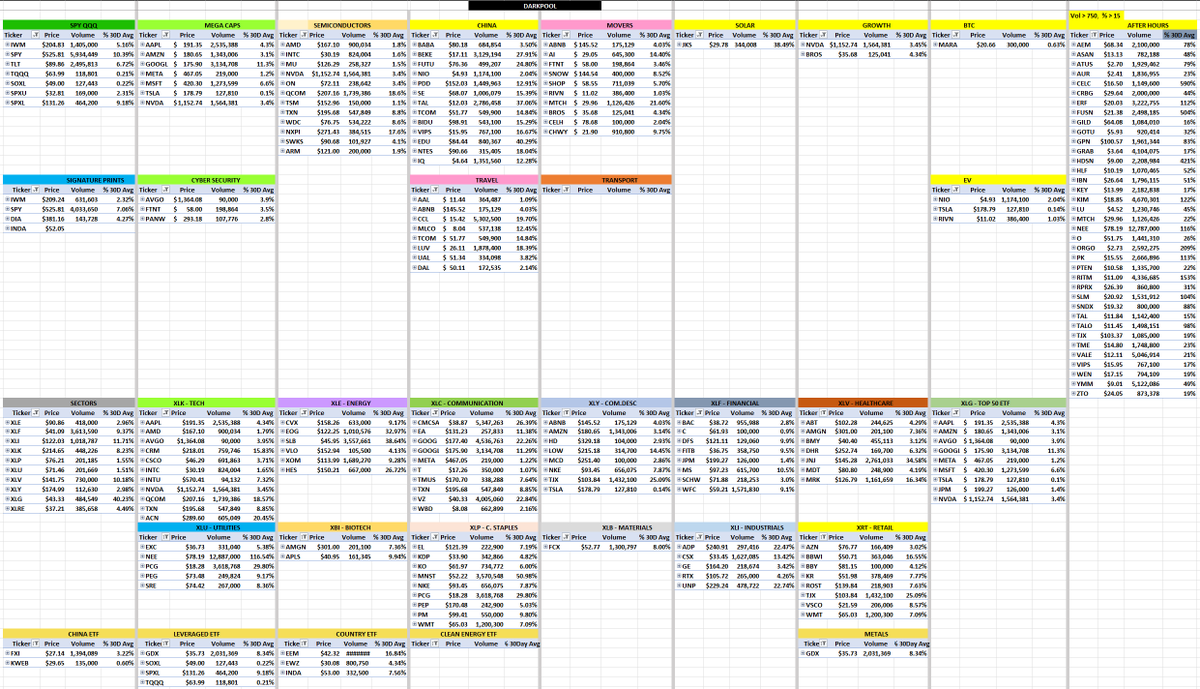Expand the ZTO row in AFTER HOURS
Viewport: 1200px width, 689px height.
[1073, 395]
